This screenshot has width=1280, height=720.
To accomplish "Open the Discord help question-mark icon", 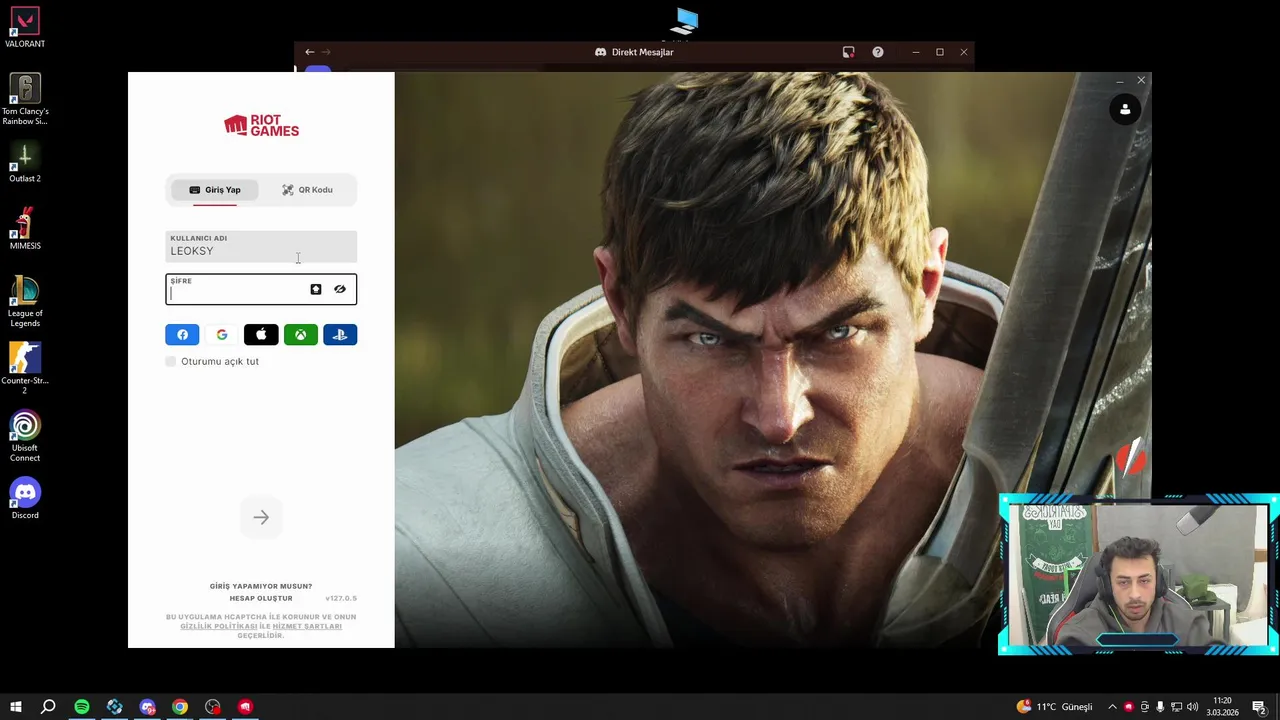I will [878, 52].
